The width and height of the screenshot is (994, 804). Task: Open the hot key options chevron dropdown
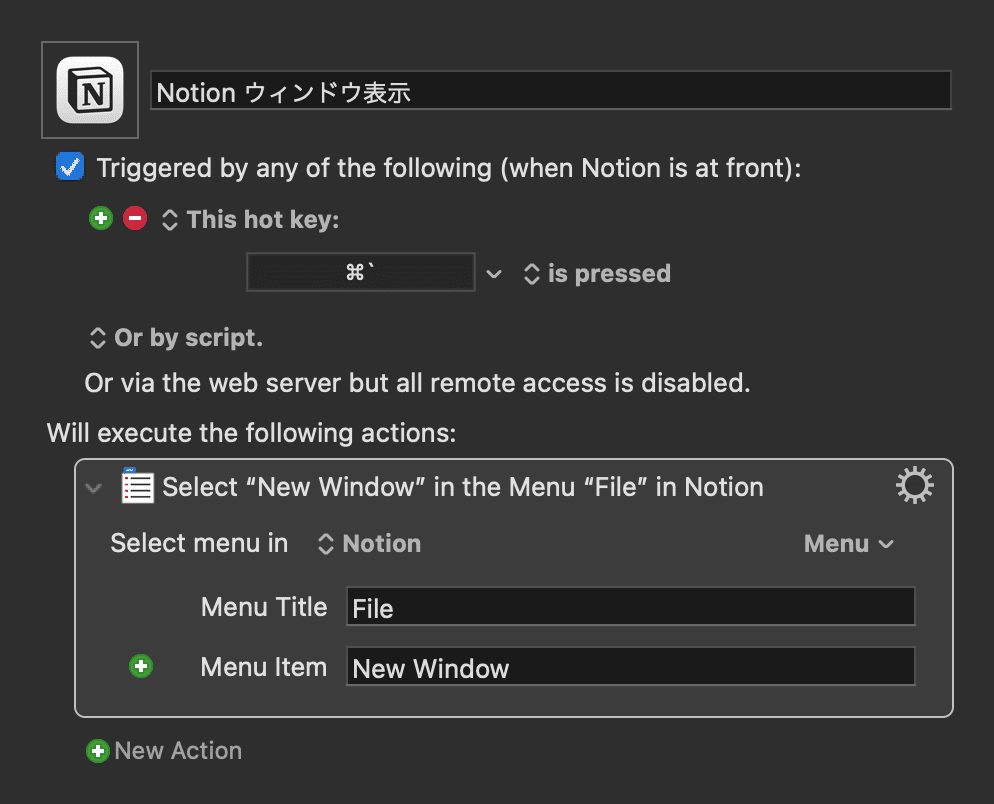pyautogui.click(x=494, y=273)
